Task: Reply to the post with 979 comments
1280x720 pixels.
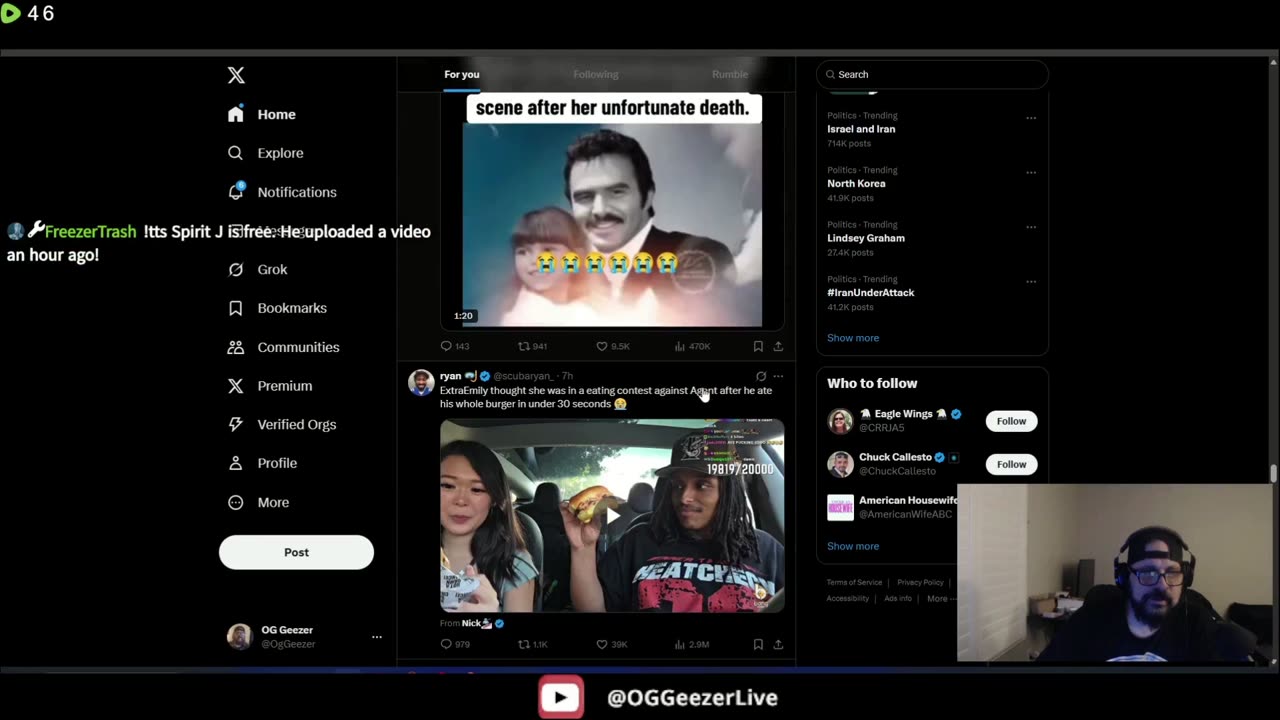Action: point(455,644)
